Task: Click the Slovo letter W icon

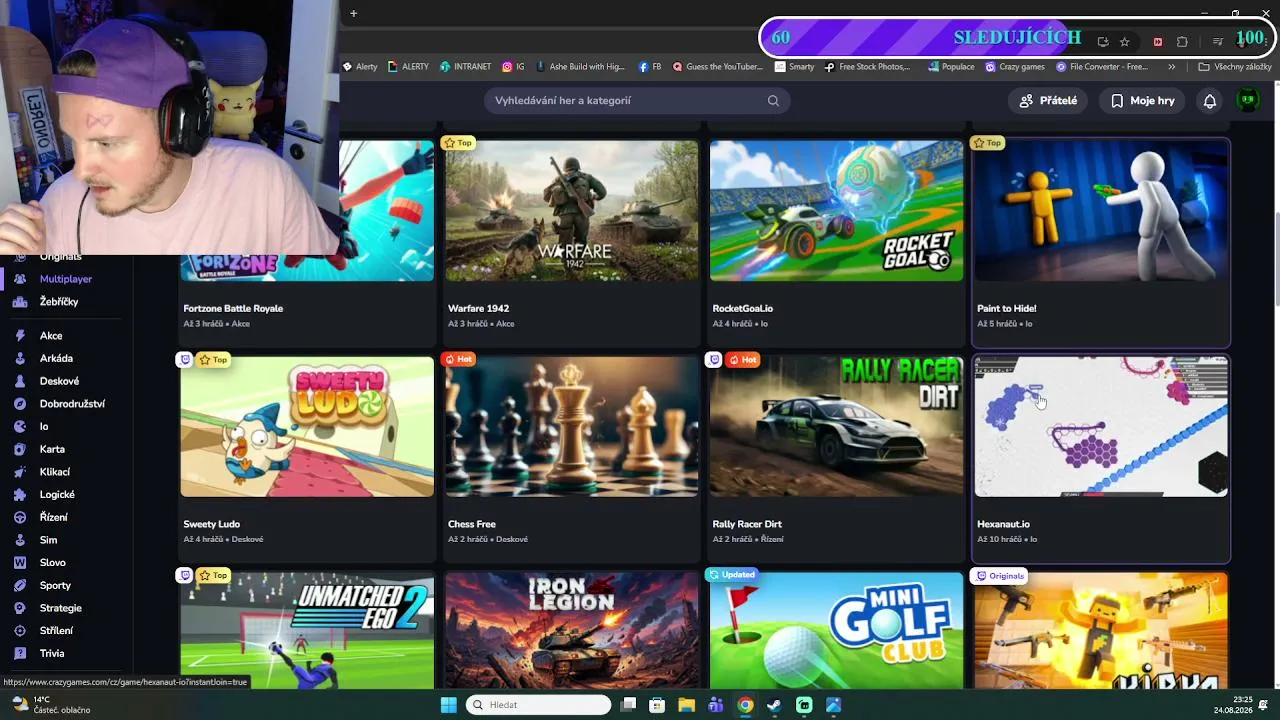Action: (x=19, y=563)
